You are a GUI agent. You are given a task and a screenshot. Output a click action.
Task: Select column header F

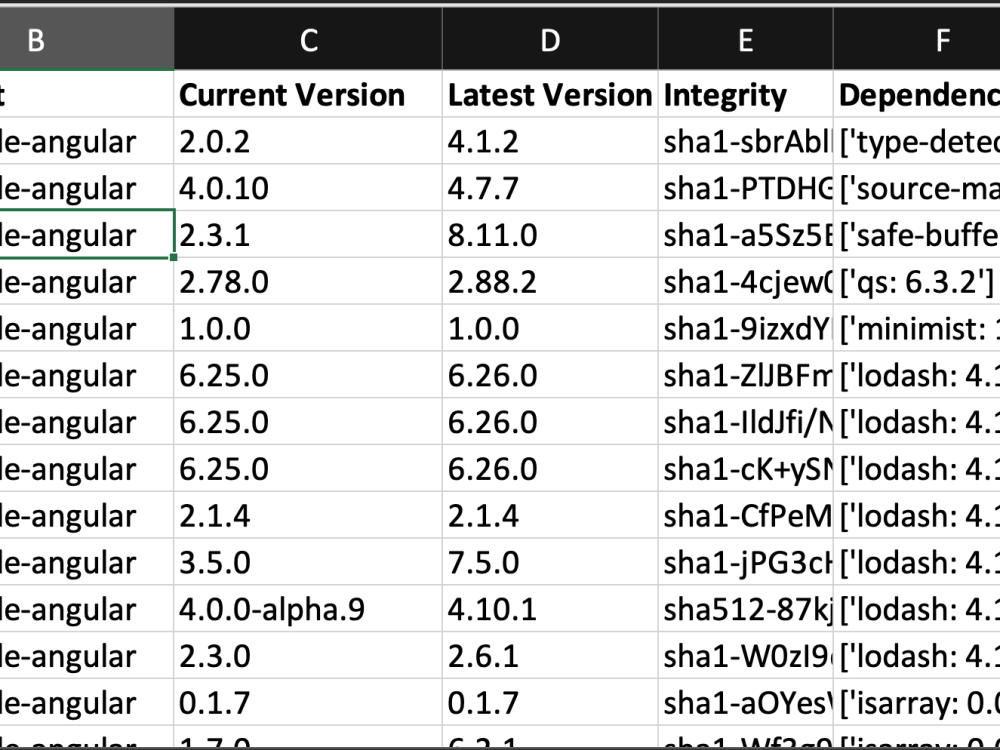click(x=941, y=39)
